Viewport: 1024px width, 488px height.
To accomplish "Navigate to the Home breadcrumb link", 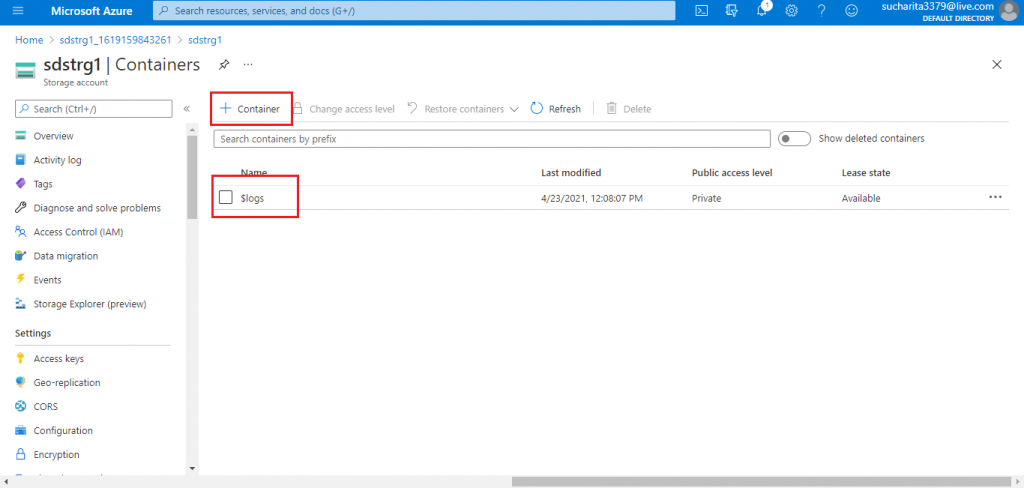I will point(29,40).
